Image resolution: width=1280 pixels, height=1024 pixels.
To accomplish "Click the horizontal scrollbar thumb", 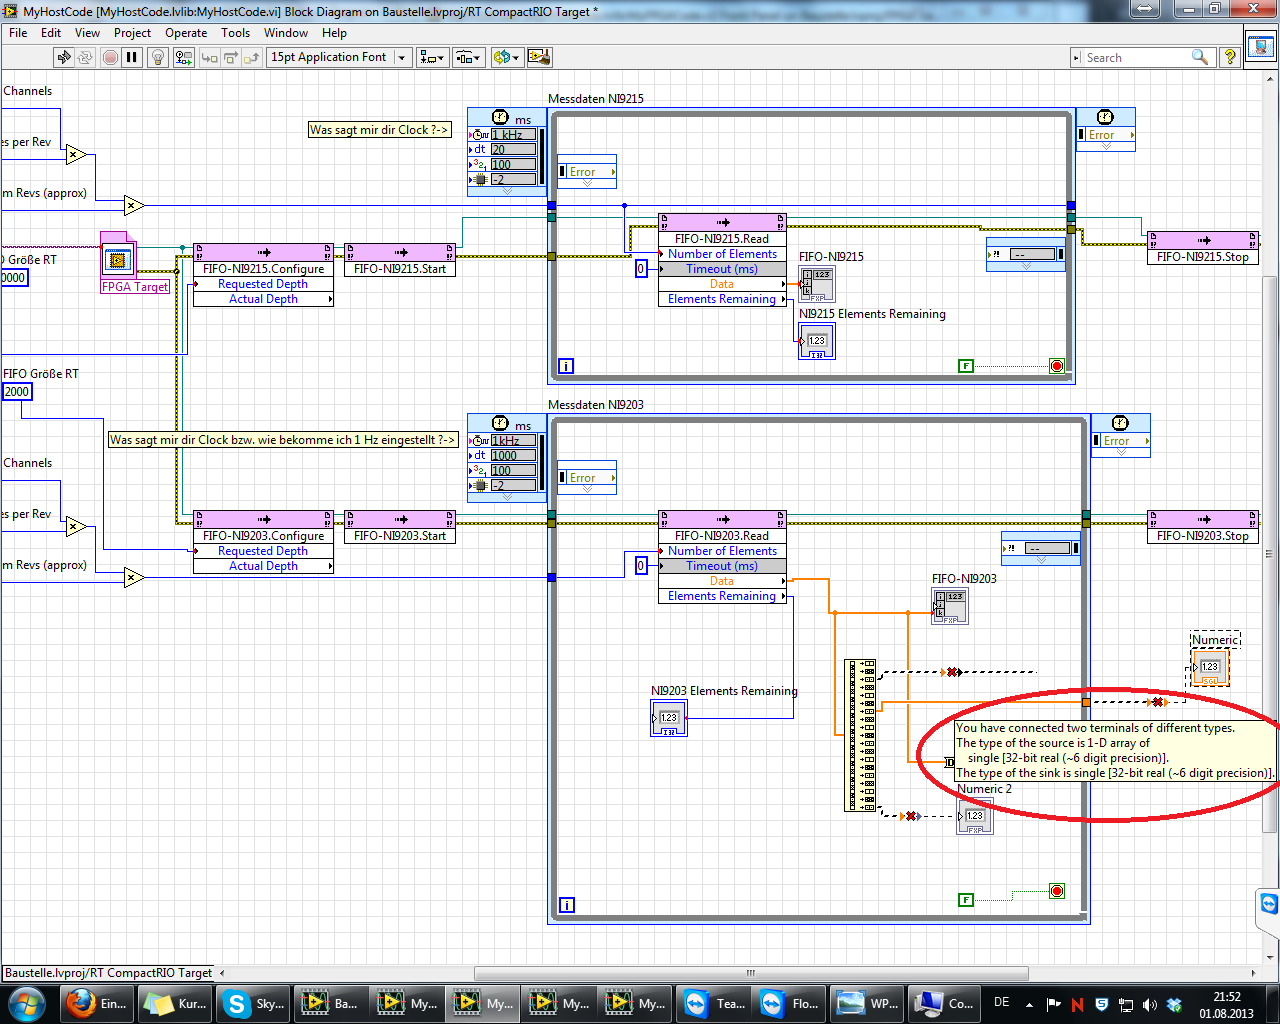I will [751, 973].
